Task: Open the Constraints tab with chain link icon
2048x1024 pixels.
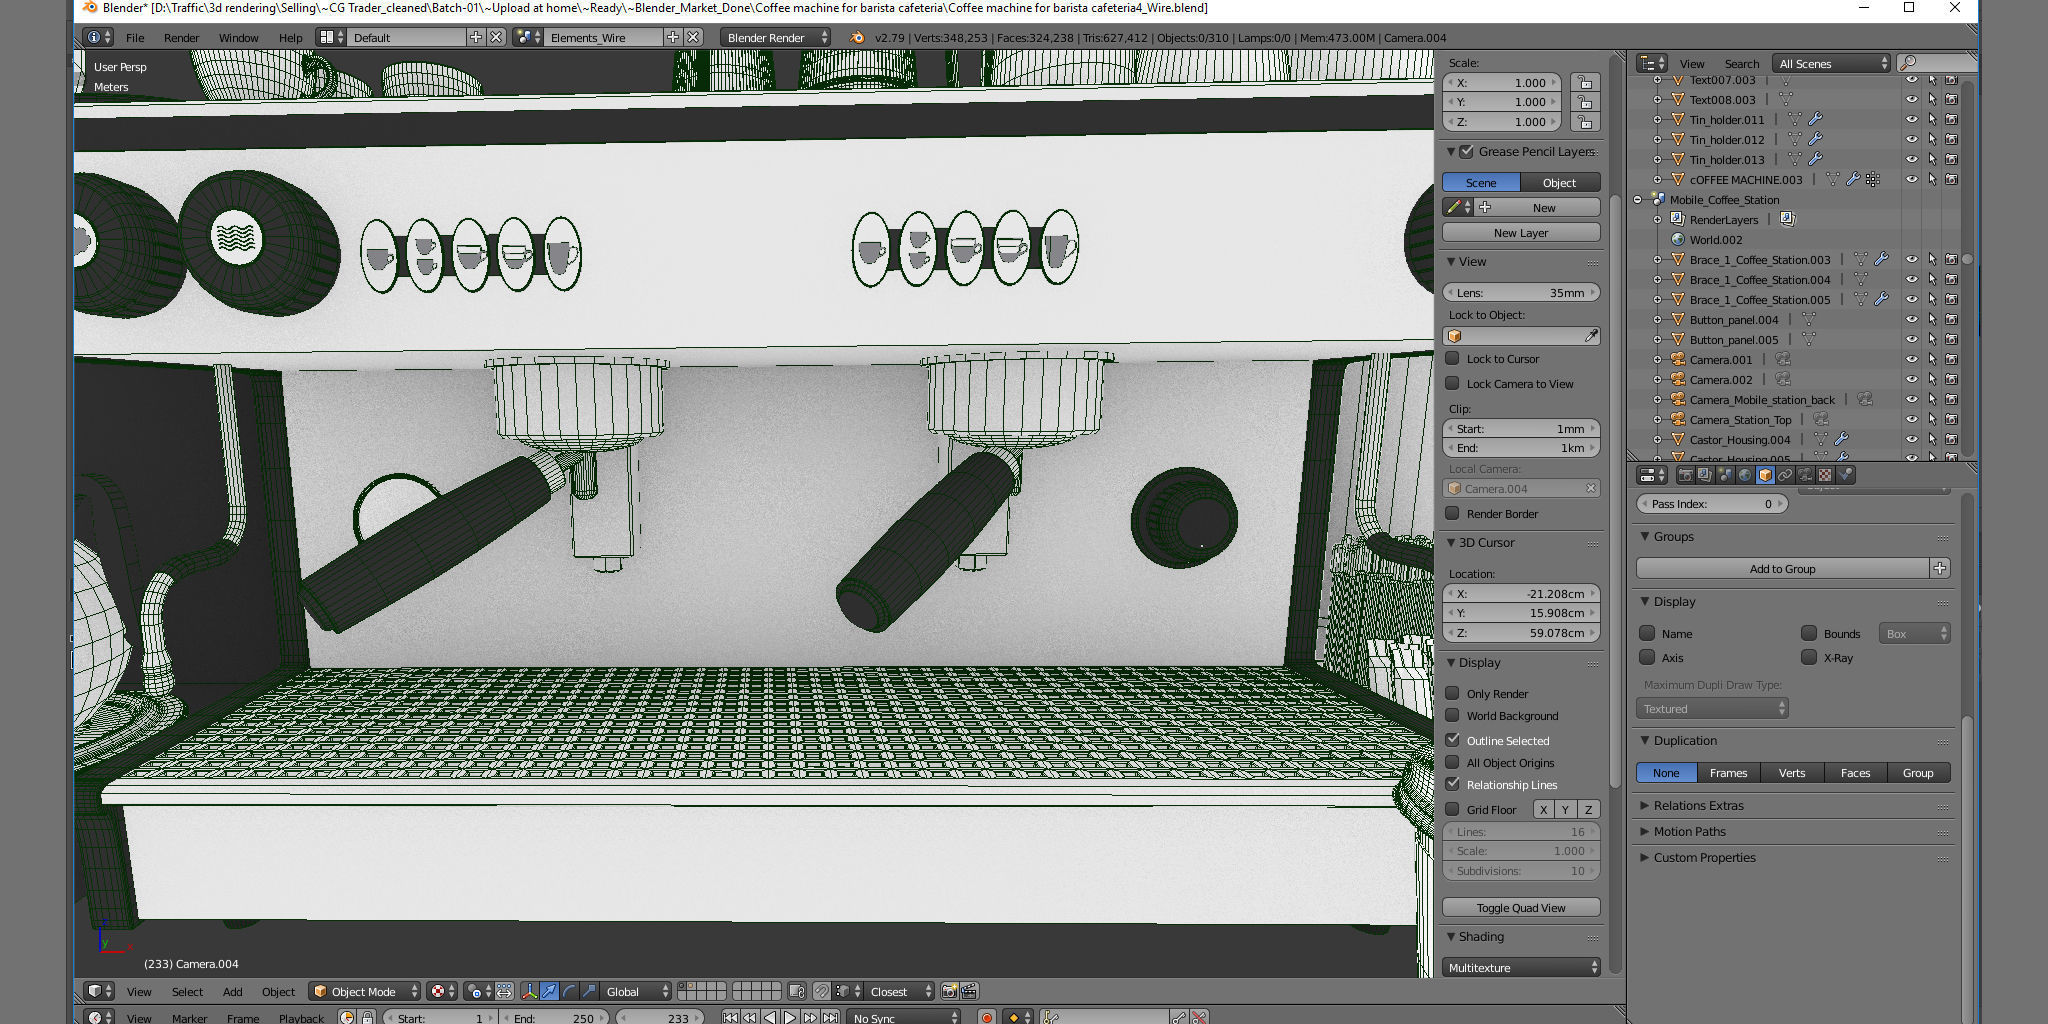Action: [x=1785, y=475]
